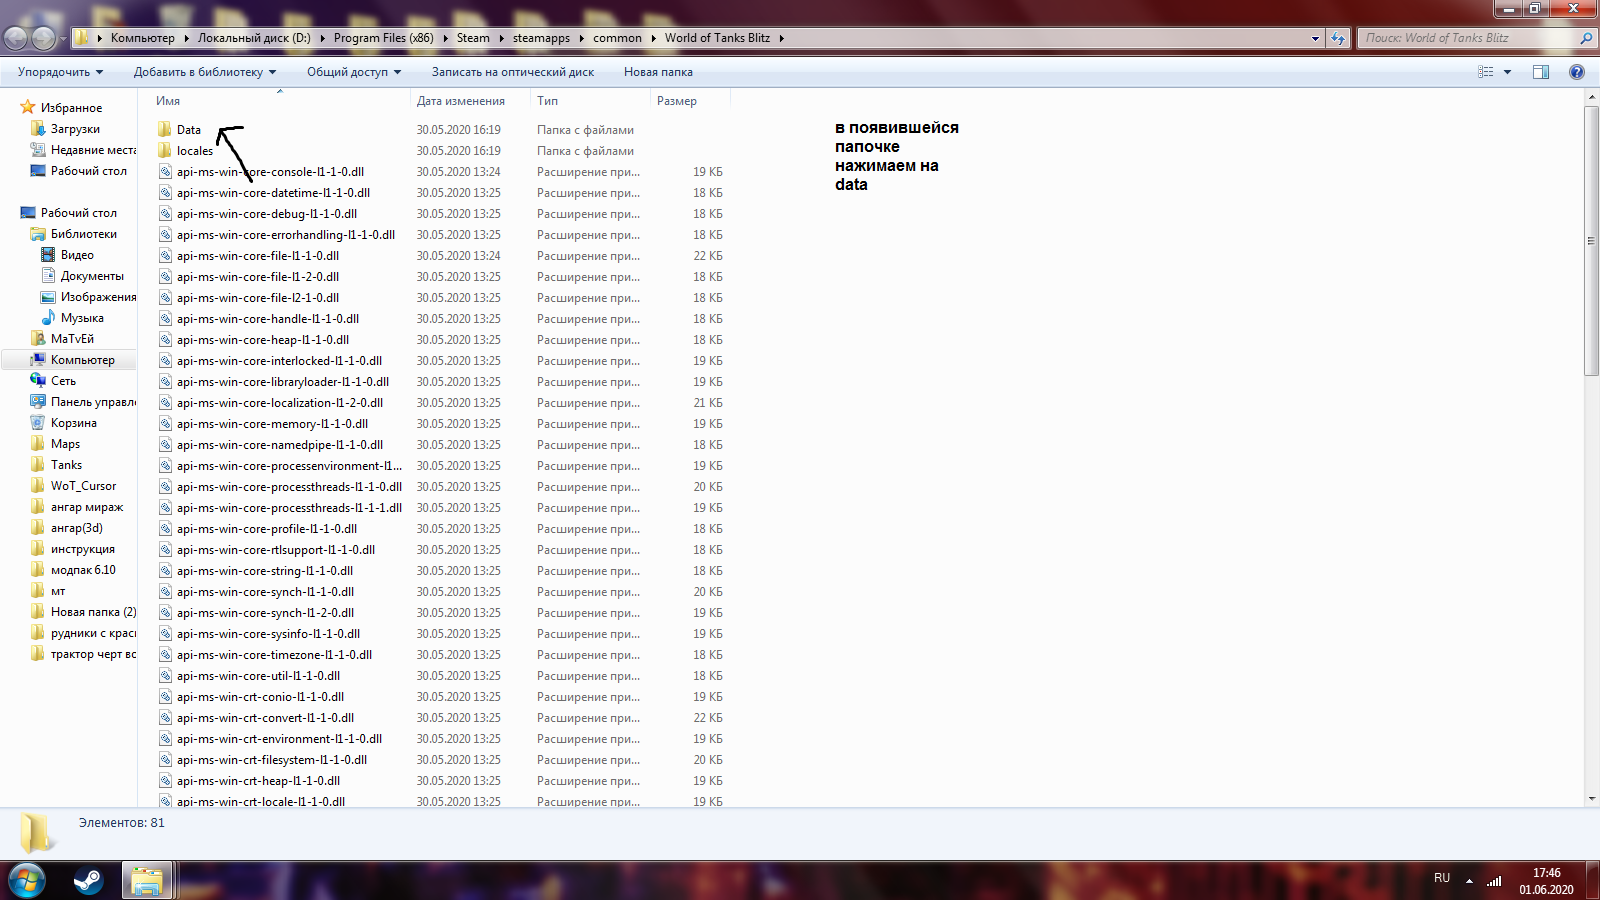
Task: Select инструкция folder in sidebar
Action: point(83,549)
